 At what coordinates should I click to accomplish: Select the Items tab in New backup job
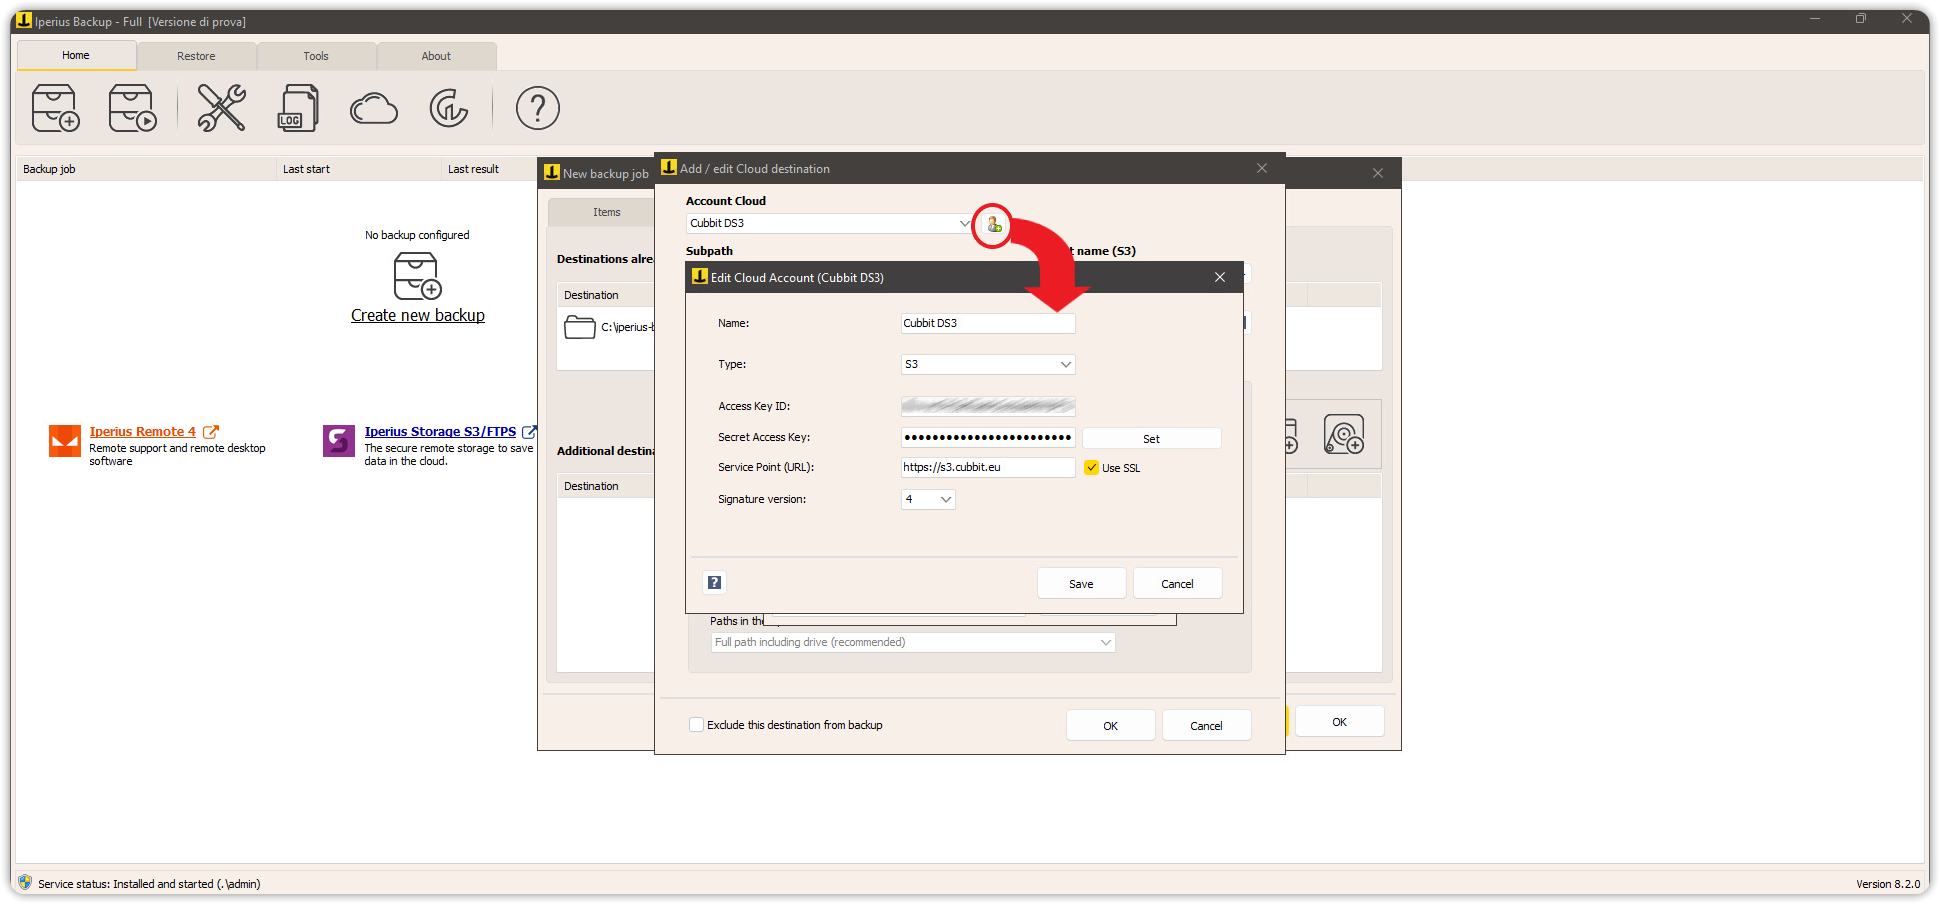pos(606,212)
